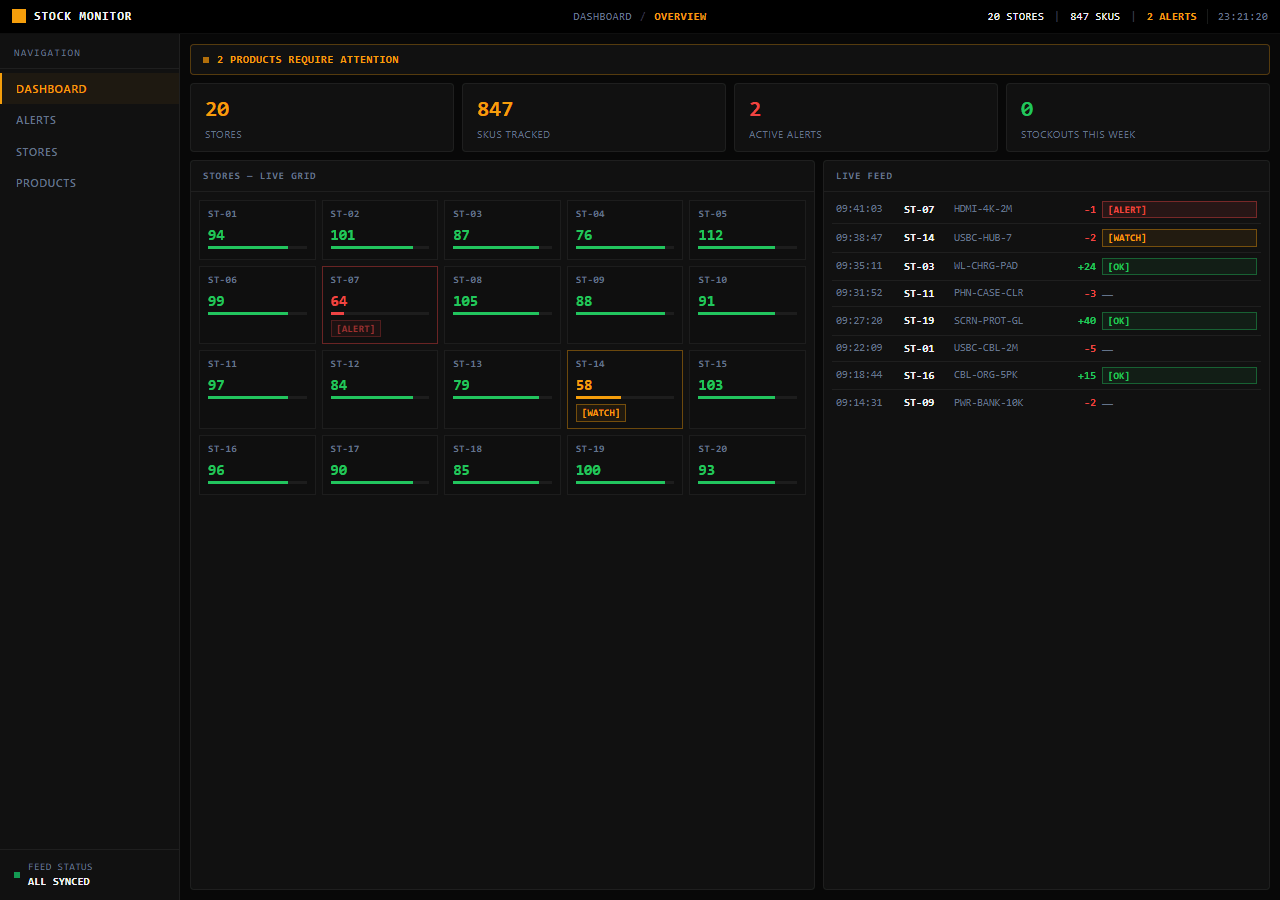Open store tile ST-06
This screenshot has width=1280, height=900.
coord(257,305)
